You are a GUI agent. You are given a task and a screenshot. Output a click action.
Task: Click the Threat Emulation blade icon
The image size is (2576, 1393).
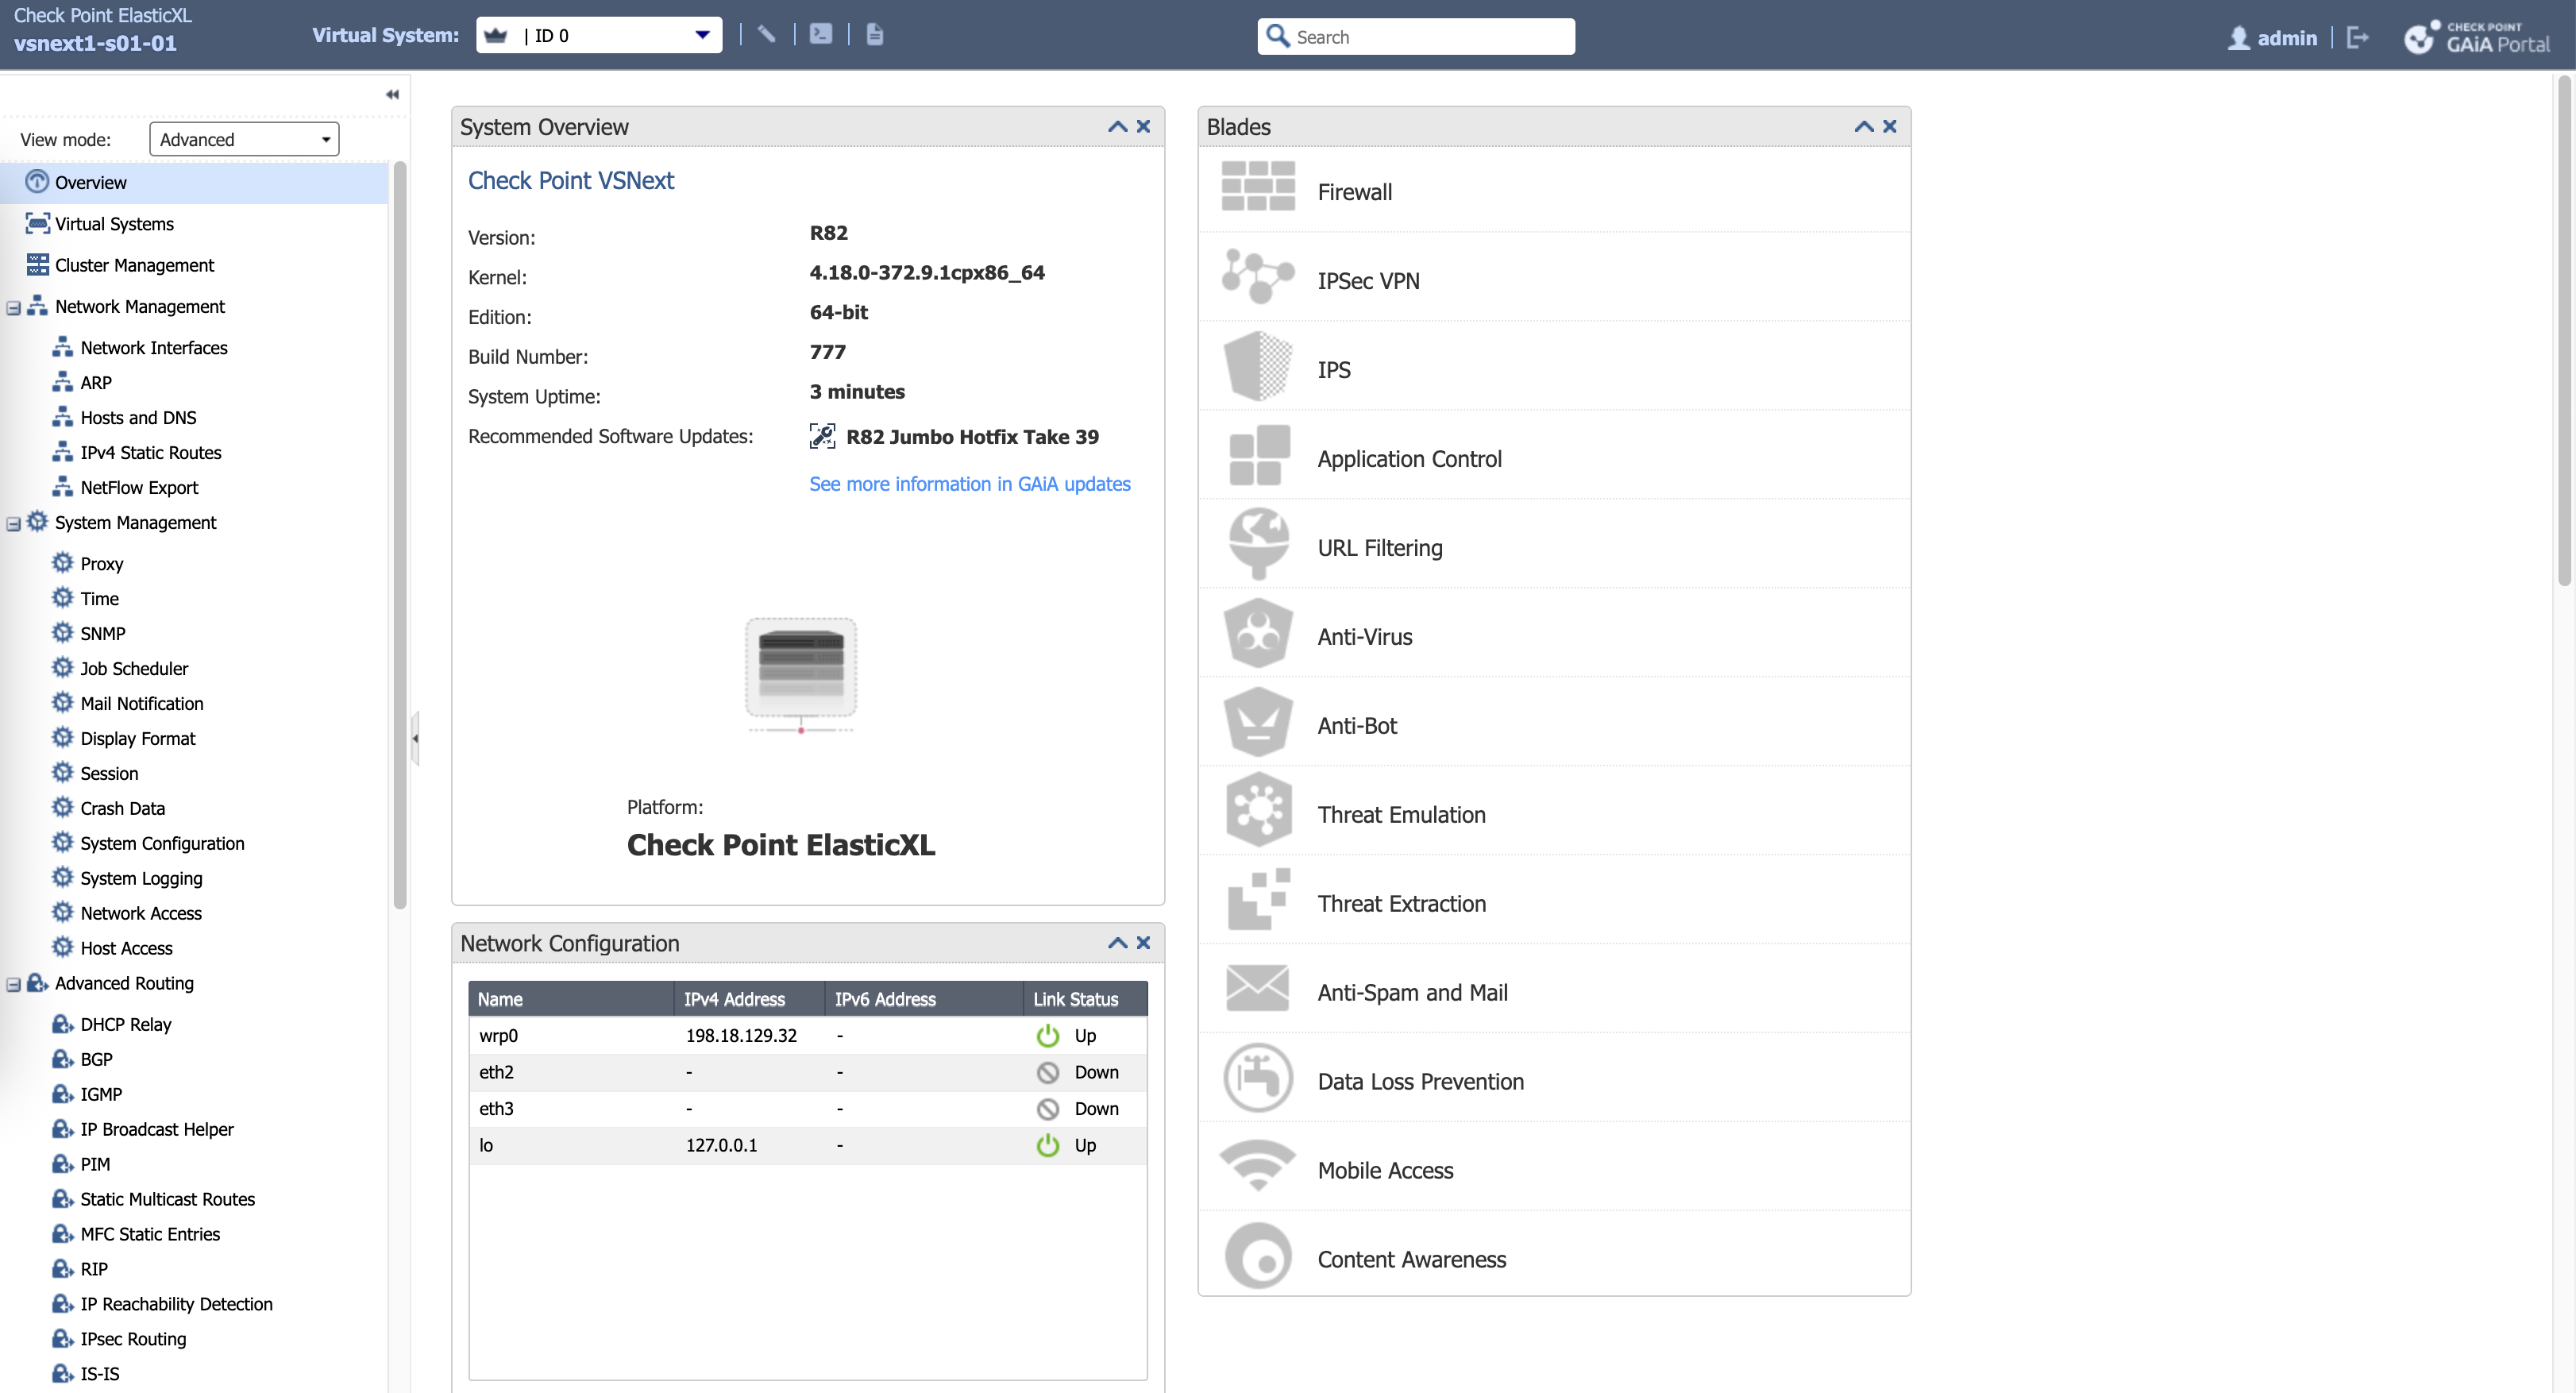(1257, 811)
